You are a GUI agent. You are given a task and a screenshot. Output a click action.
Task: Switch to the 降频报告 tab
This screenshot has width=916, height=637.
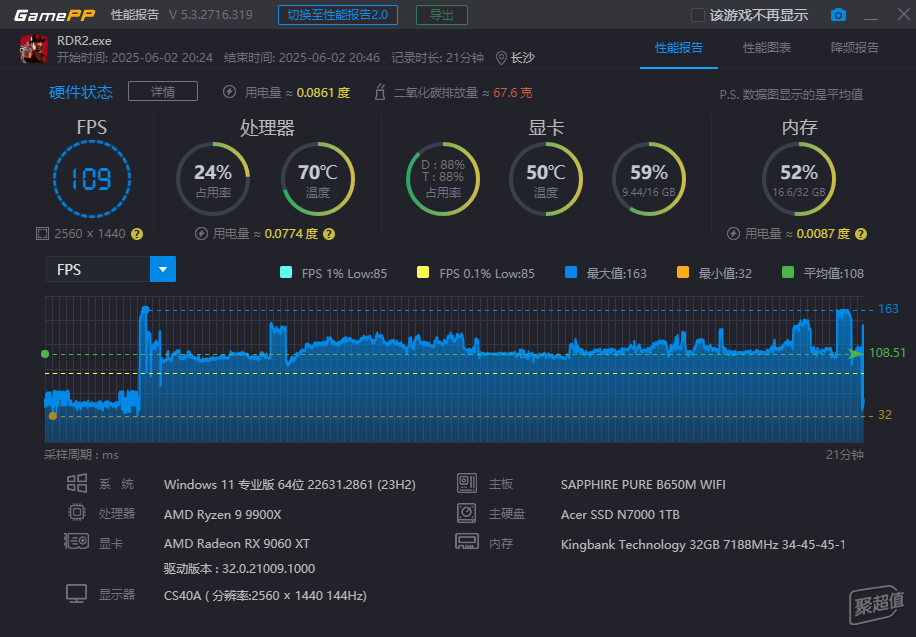pyautogui.click(x=855, y=48)
